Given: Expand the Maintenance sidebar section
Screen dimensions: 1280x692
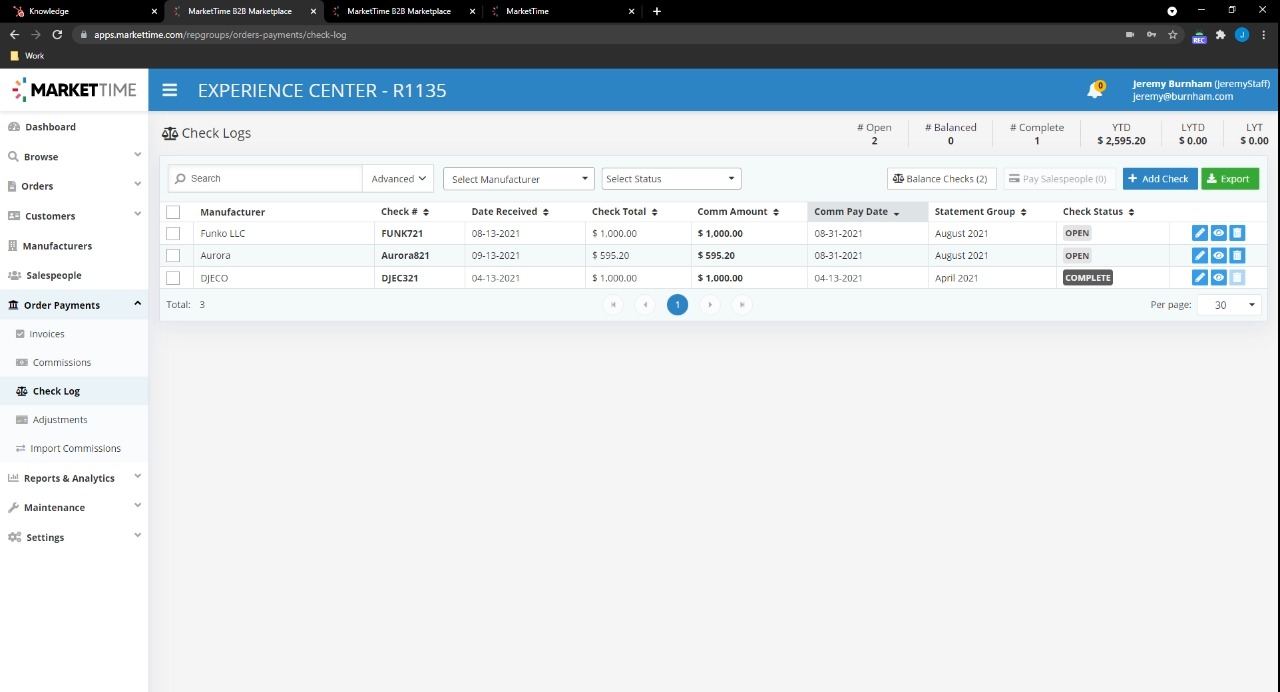Looking at the screenshot, I should 74,507.
